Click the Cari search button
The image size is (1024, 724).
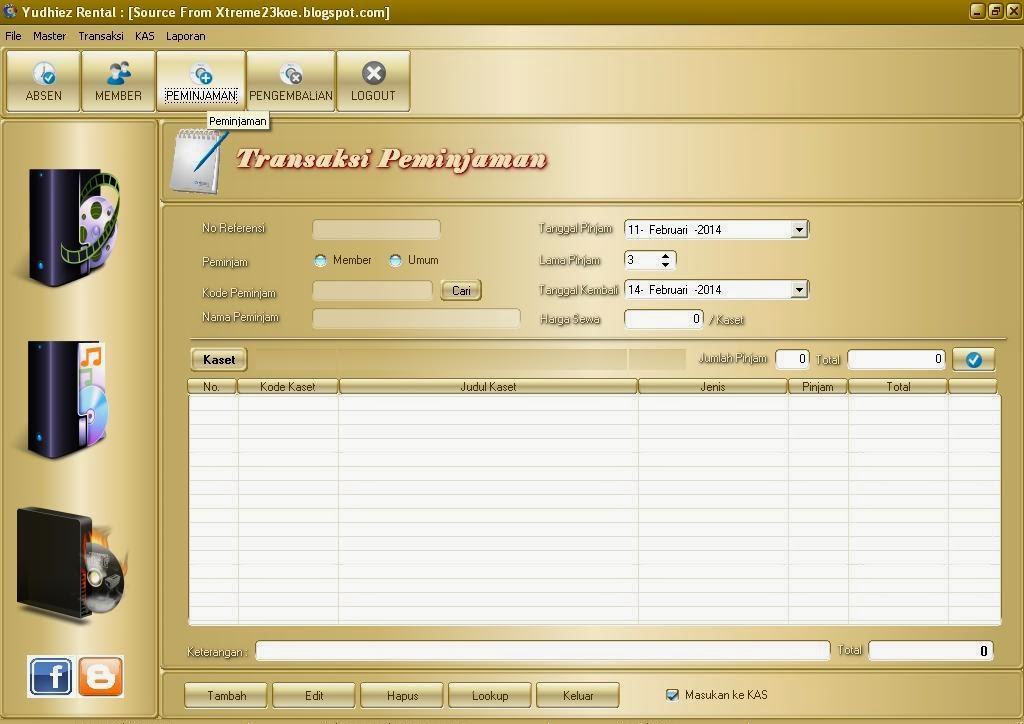461,291
